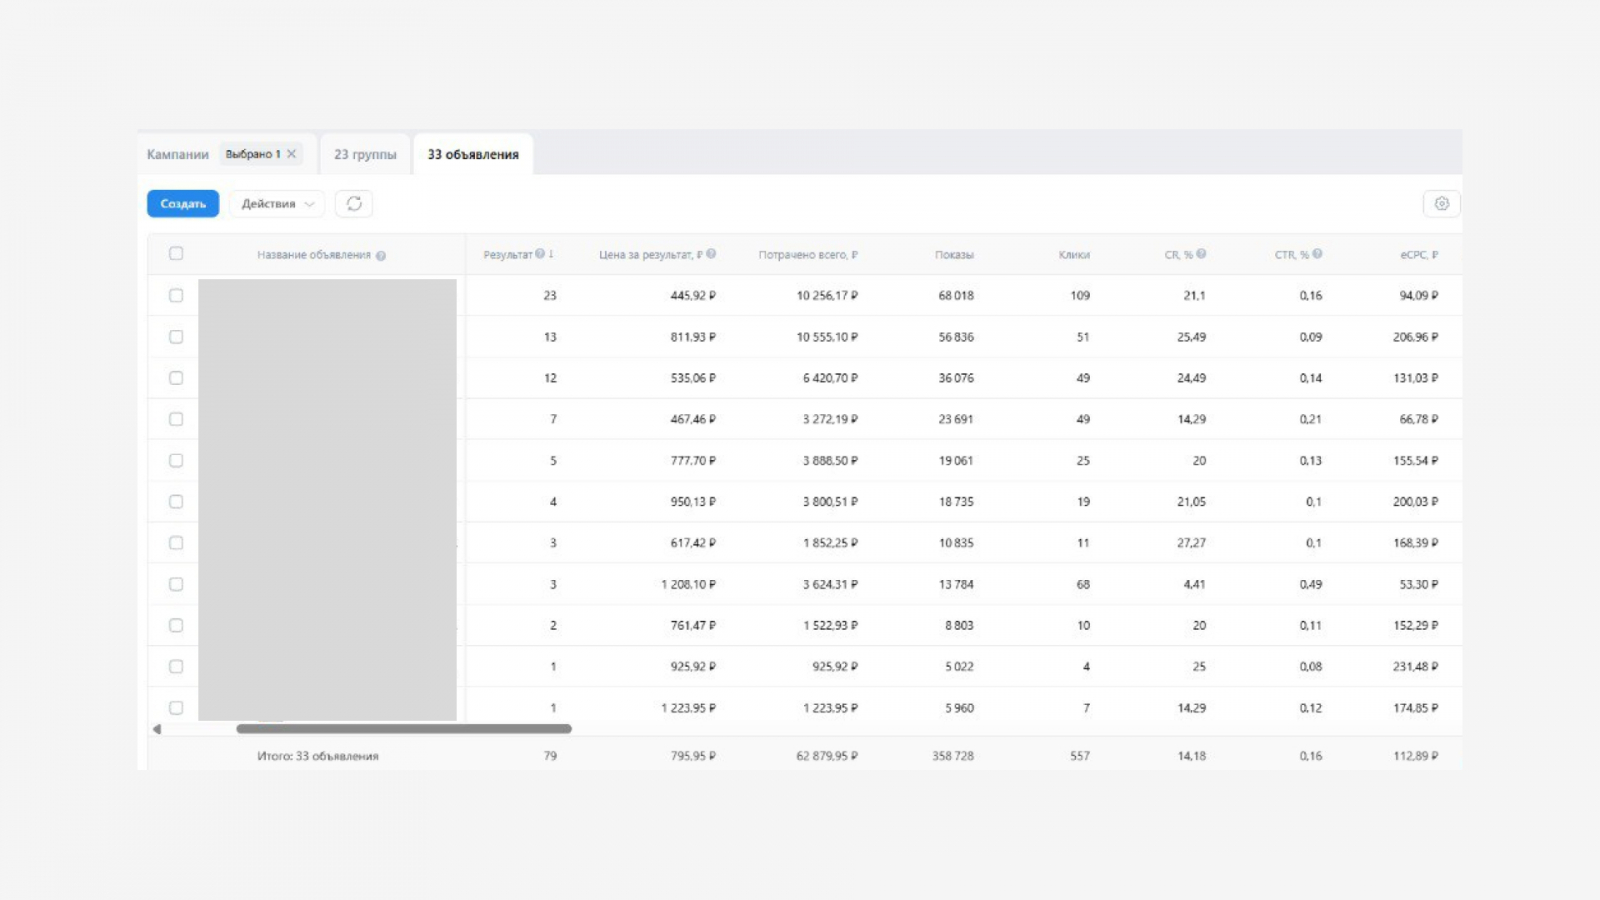Image resolution: width=1600 pixels, height=900 pixels.
Task: Click the horizontal scrollbar thumb below the table
Action: [x=404, y=729]
